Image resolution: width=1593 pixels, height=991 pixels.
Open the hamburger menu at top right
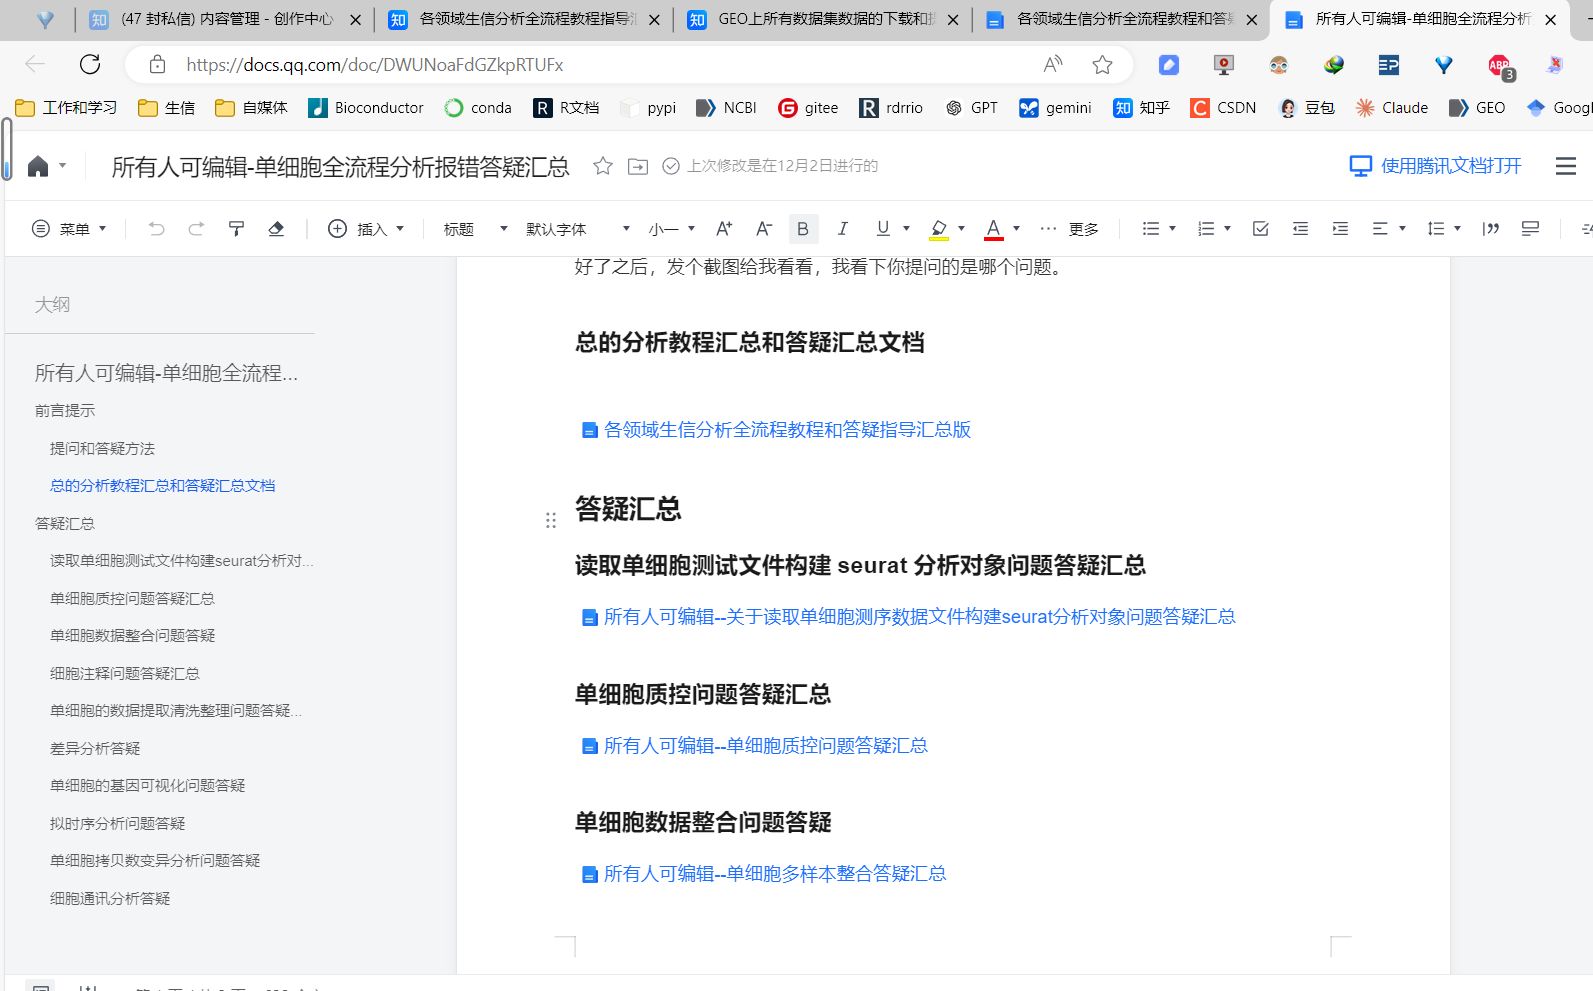[1566, 166]
